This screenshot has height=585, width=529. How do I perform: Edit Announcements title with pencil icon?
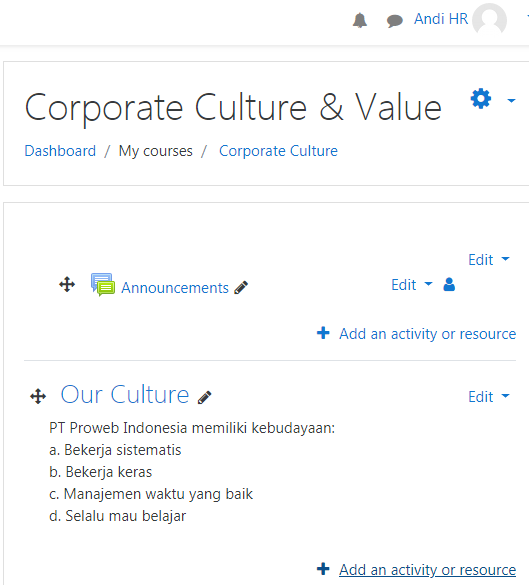click(x=241, y=288)
